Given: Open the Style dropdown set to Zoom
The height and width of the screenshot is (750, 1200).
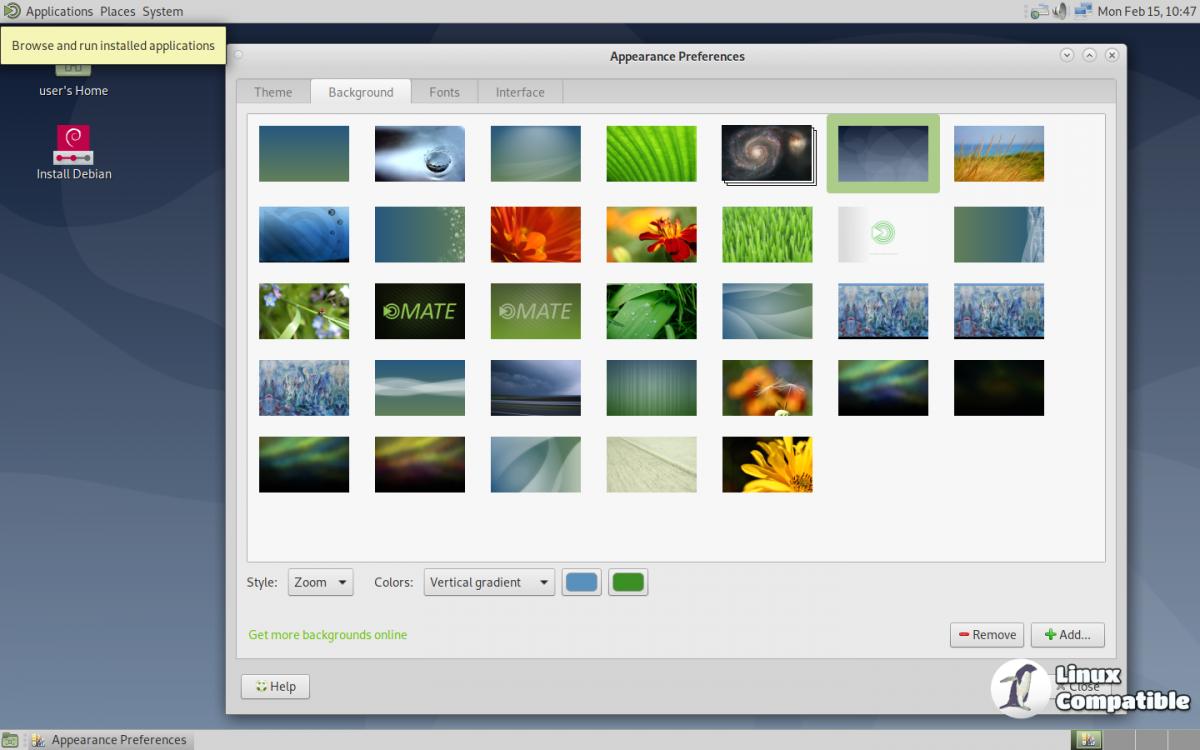Looking at the screenshot, I should point(320,582).
